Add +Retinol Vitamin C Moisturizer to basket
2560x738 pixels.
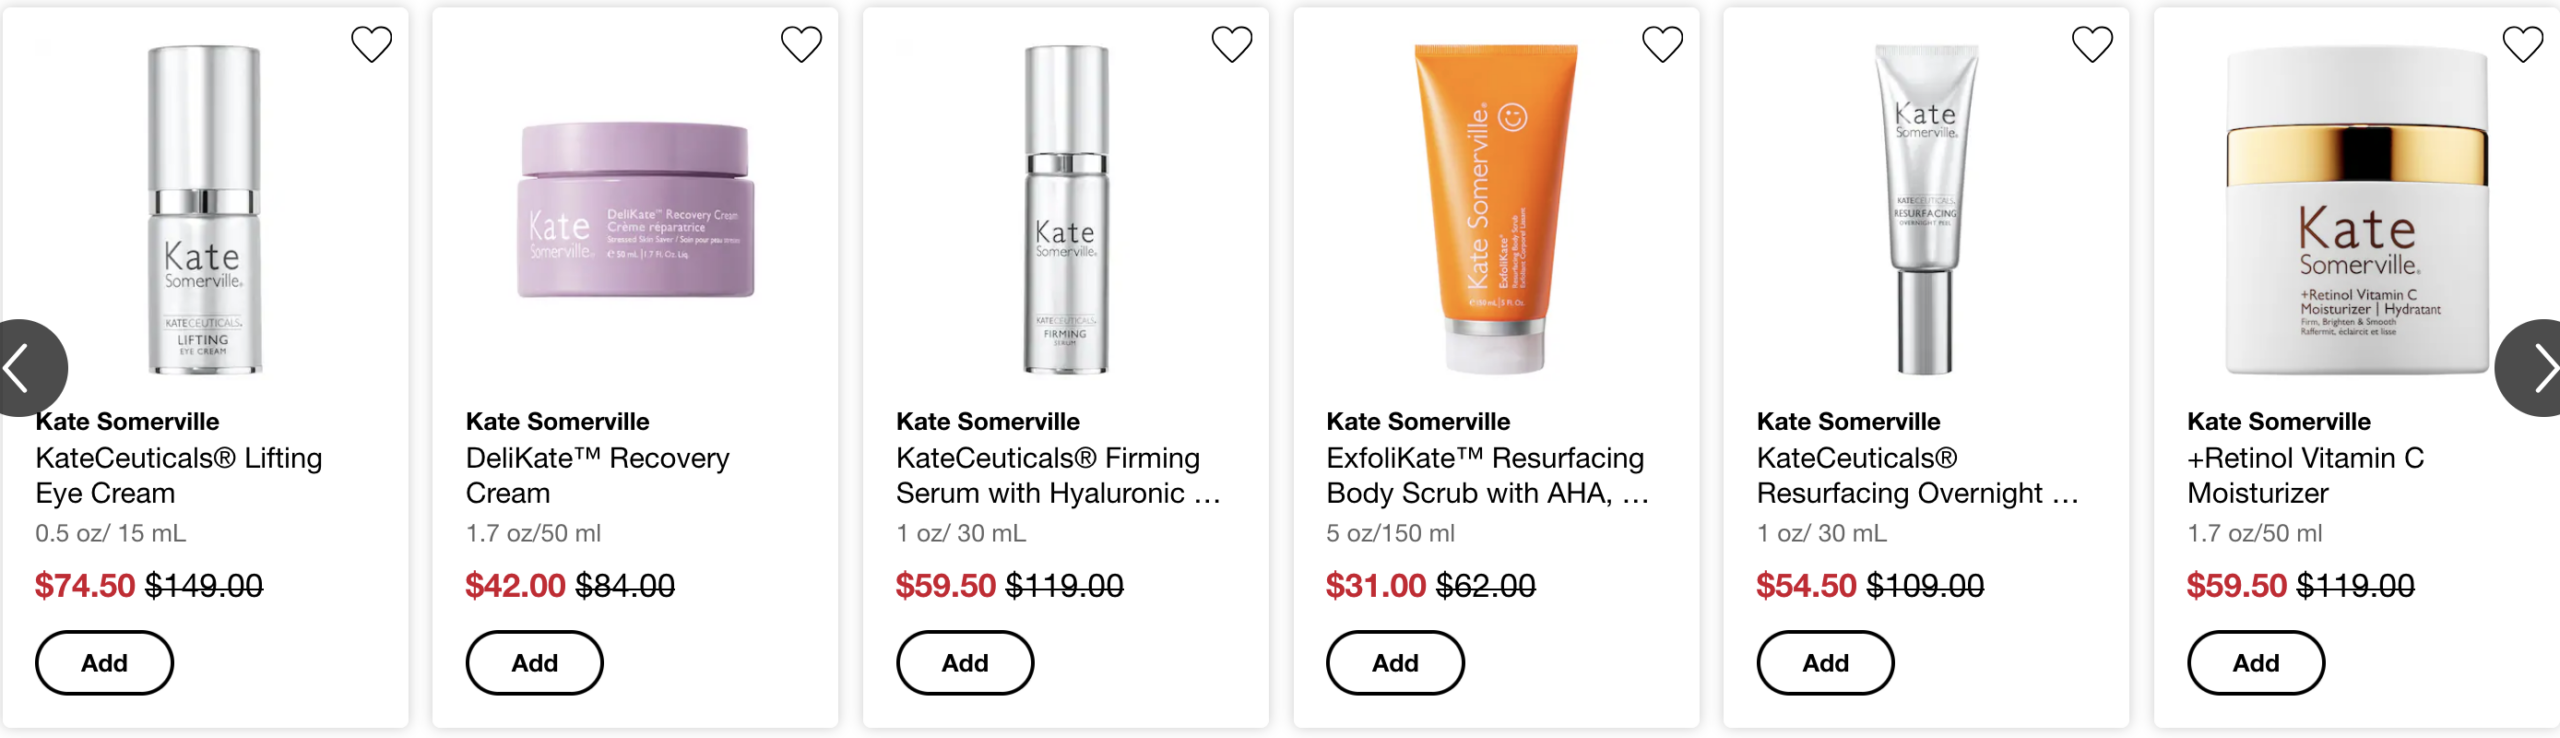tap(2256, 663)
